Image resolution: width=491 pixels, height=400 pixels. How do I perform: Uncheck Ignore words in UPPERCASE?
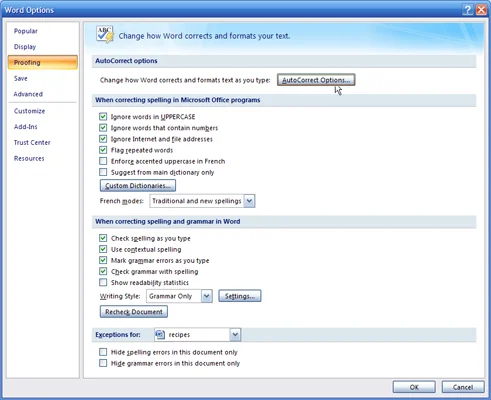point(103,117)
